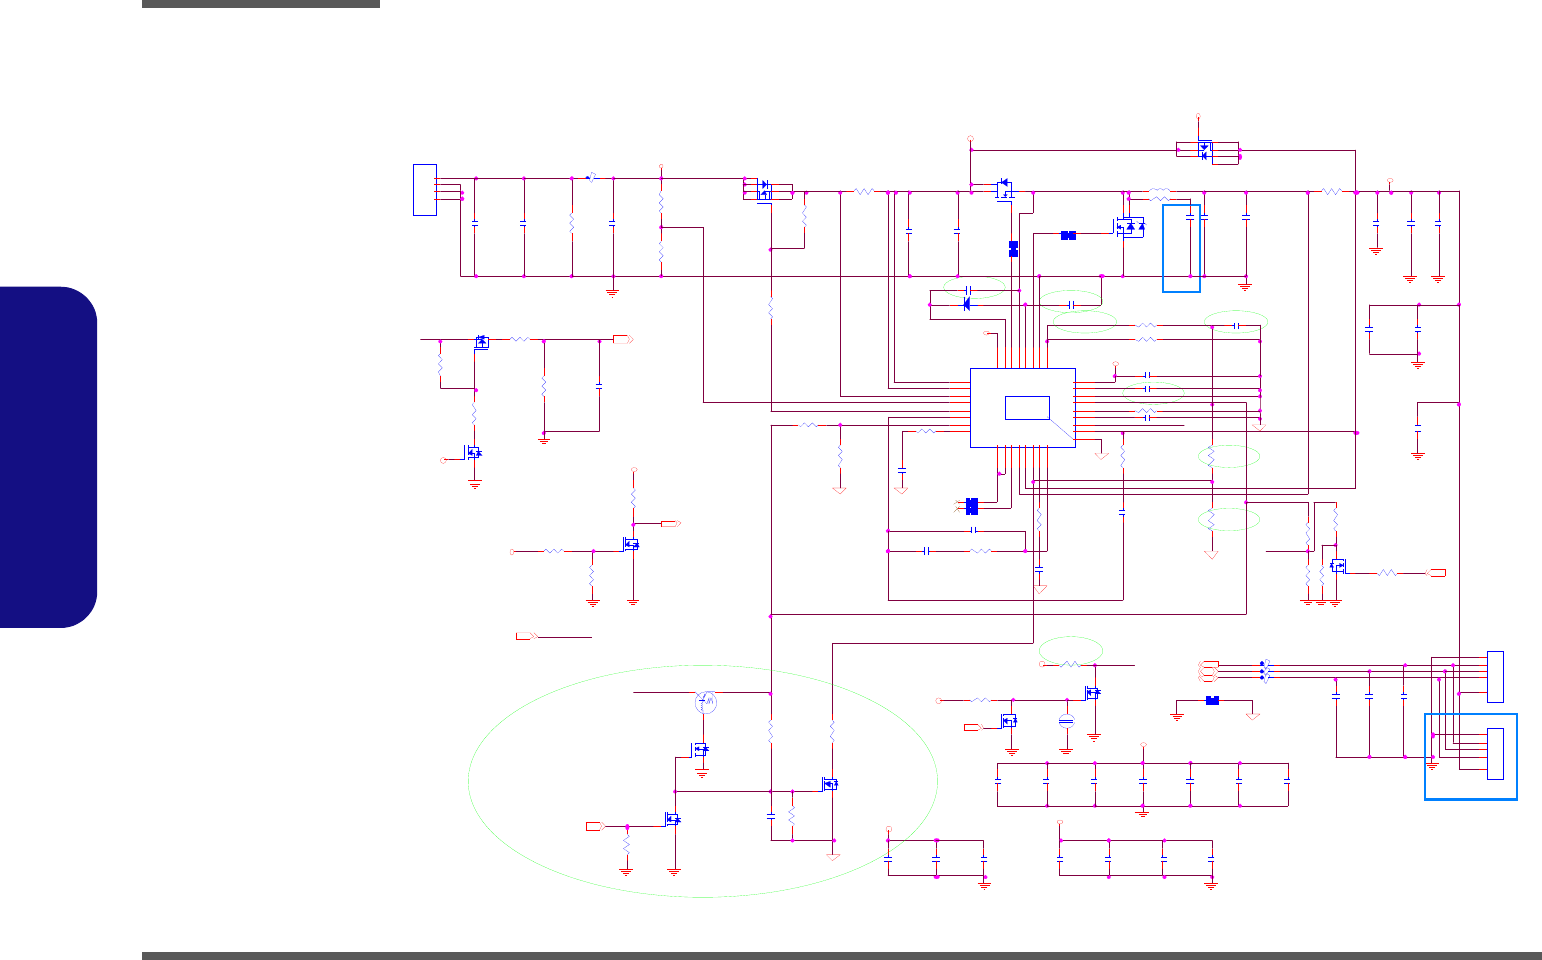Select the lower right connector inside blue frame

[1495, 754]
